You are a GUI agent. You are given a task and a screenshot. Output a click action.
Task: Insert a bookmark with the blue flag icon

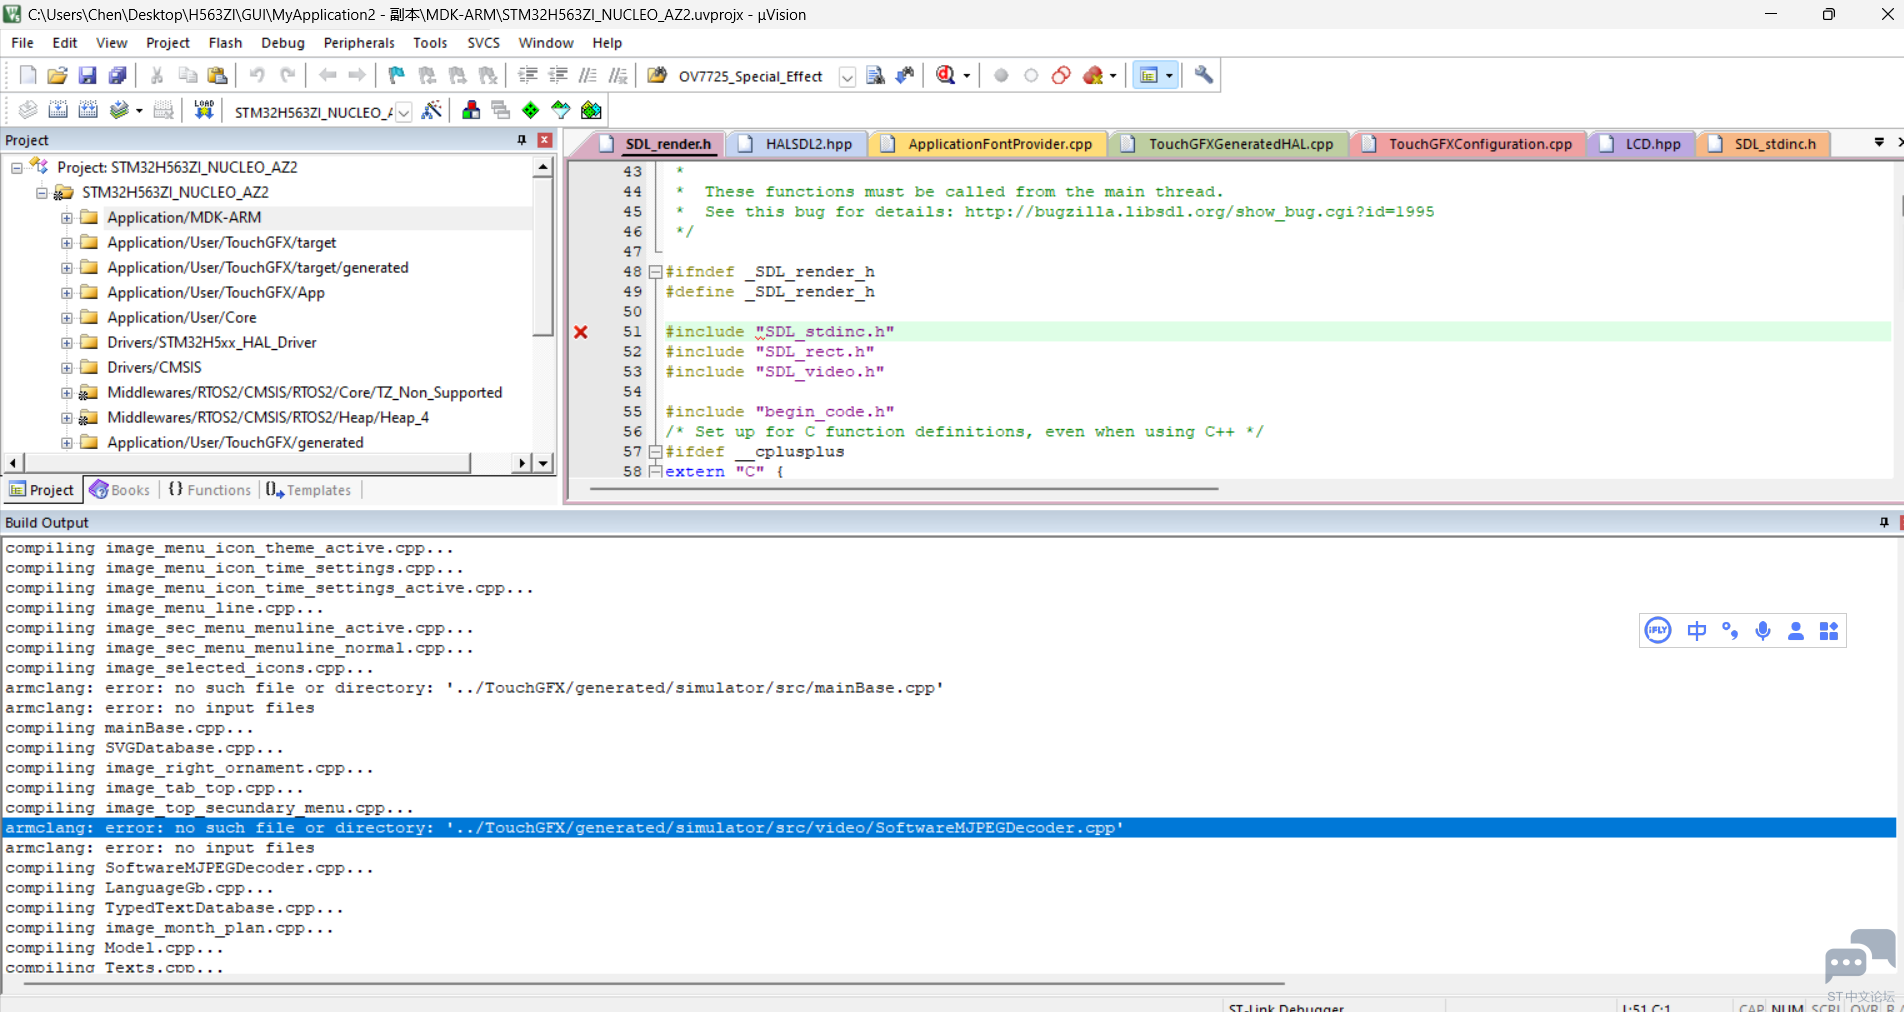396,75
